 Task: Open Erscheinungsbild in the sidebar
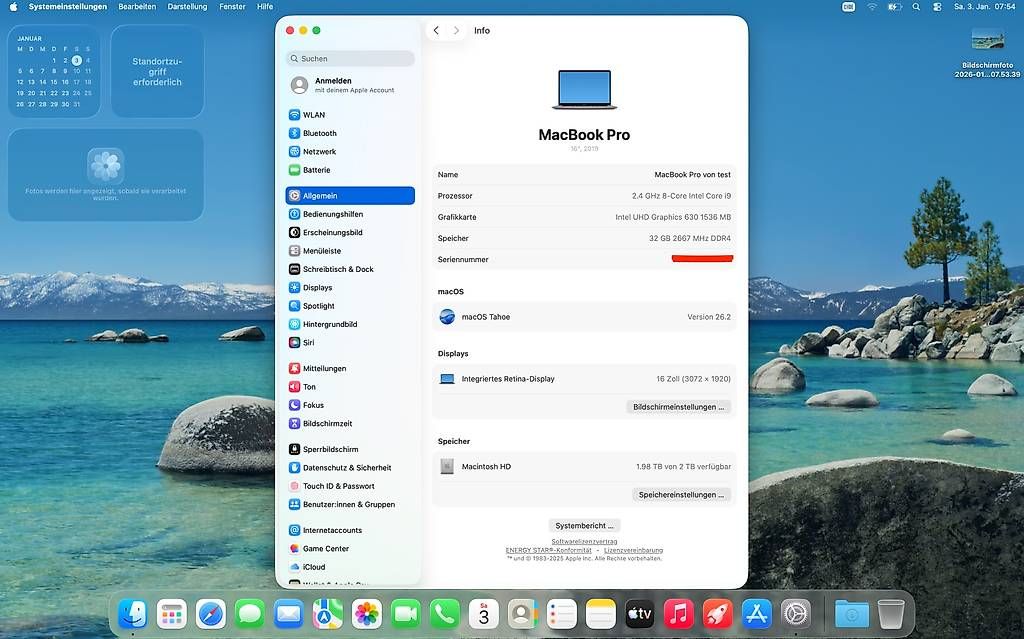point(350,233)
